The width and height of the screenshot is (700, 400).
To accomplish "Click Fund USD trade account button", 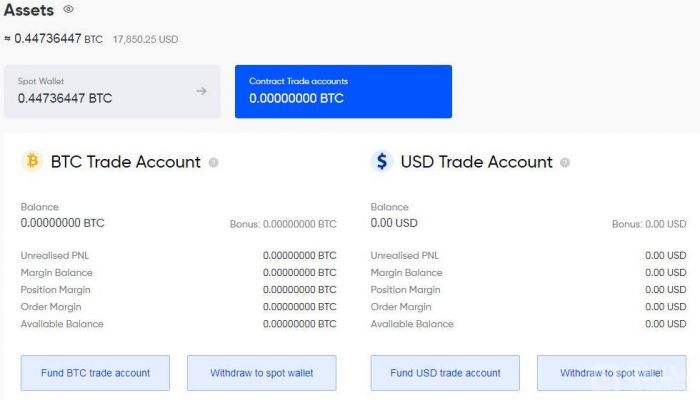I will tap(445, 373).
